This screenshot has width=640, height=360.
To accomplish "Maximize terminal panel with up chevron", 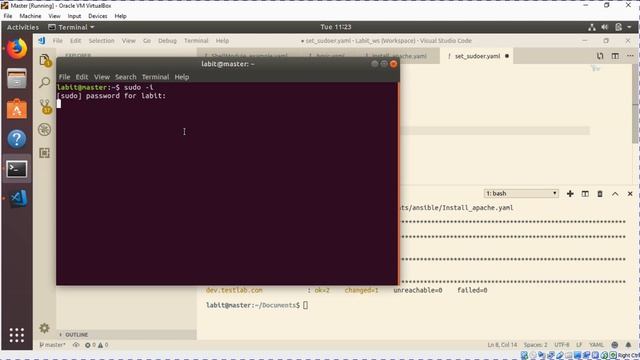I will point(615,193).
